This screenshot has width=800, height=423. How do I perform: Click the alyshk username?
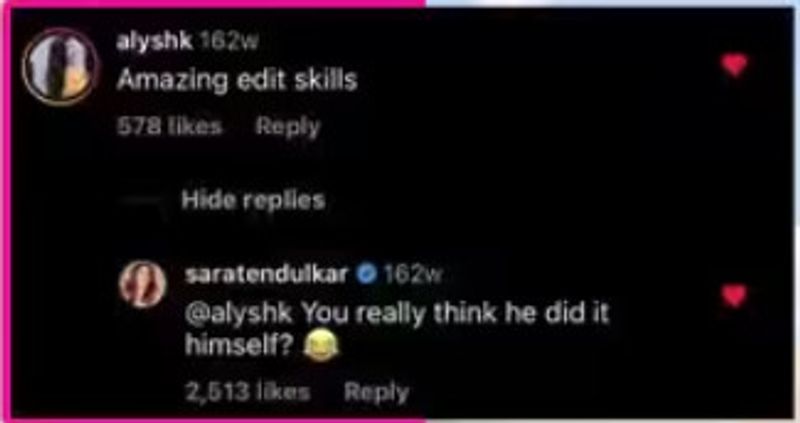coord(154,42)
